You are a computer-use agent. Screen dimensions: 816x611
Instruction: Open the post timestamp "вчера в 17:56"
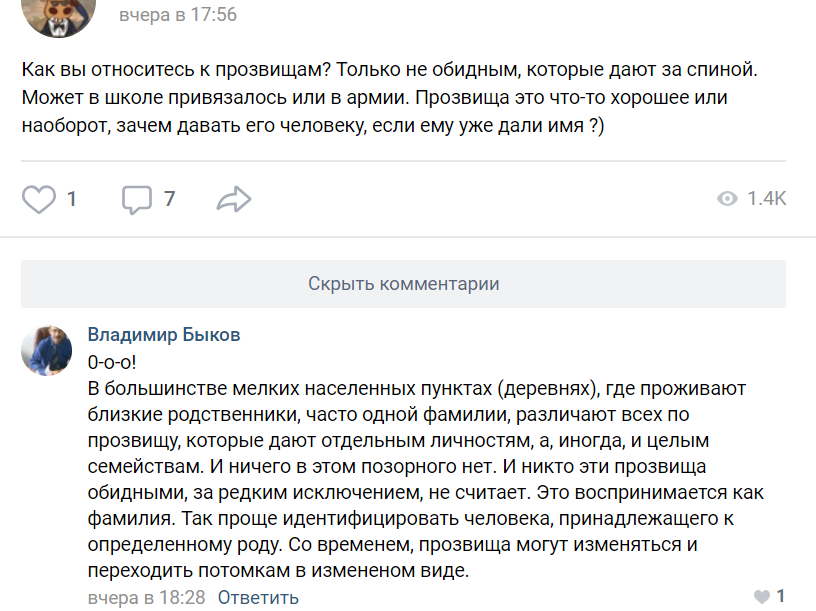click(178, 15)
